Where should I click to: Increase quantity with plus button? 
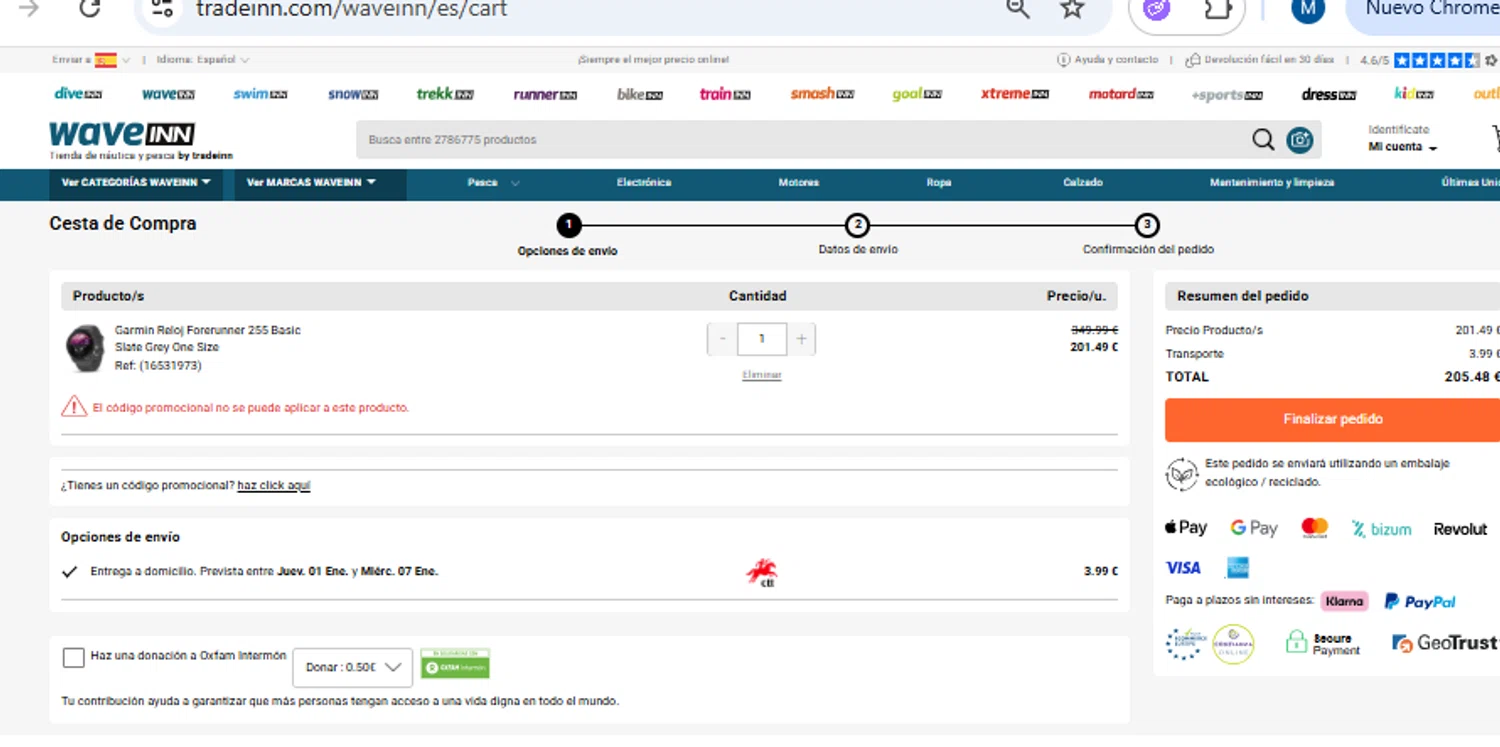click(801, 339)
